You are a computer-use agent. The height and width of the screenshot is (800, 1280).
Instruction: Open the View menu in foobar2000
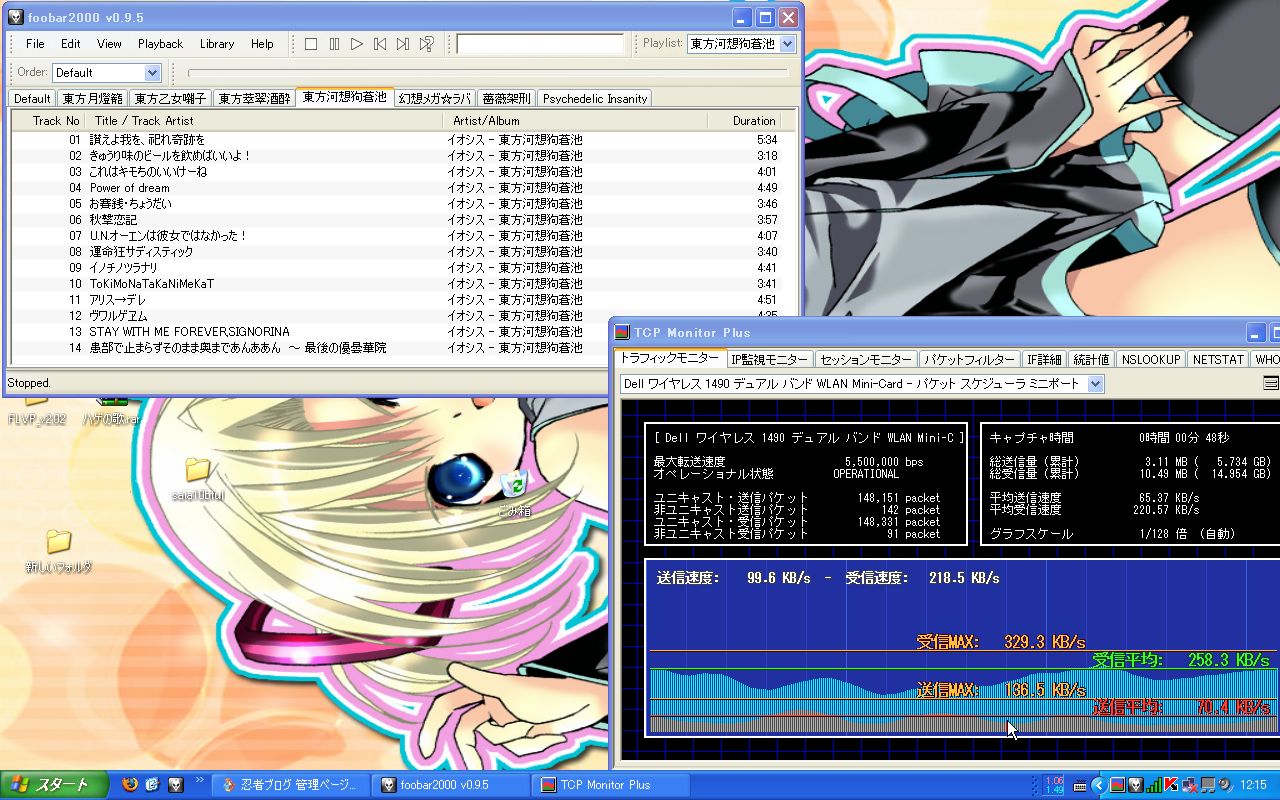coord(109,44)
